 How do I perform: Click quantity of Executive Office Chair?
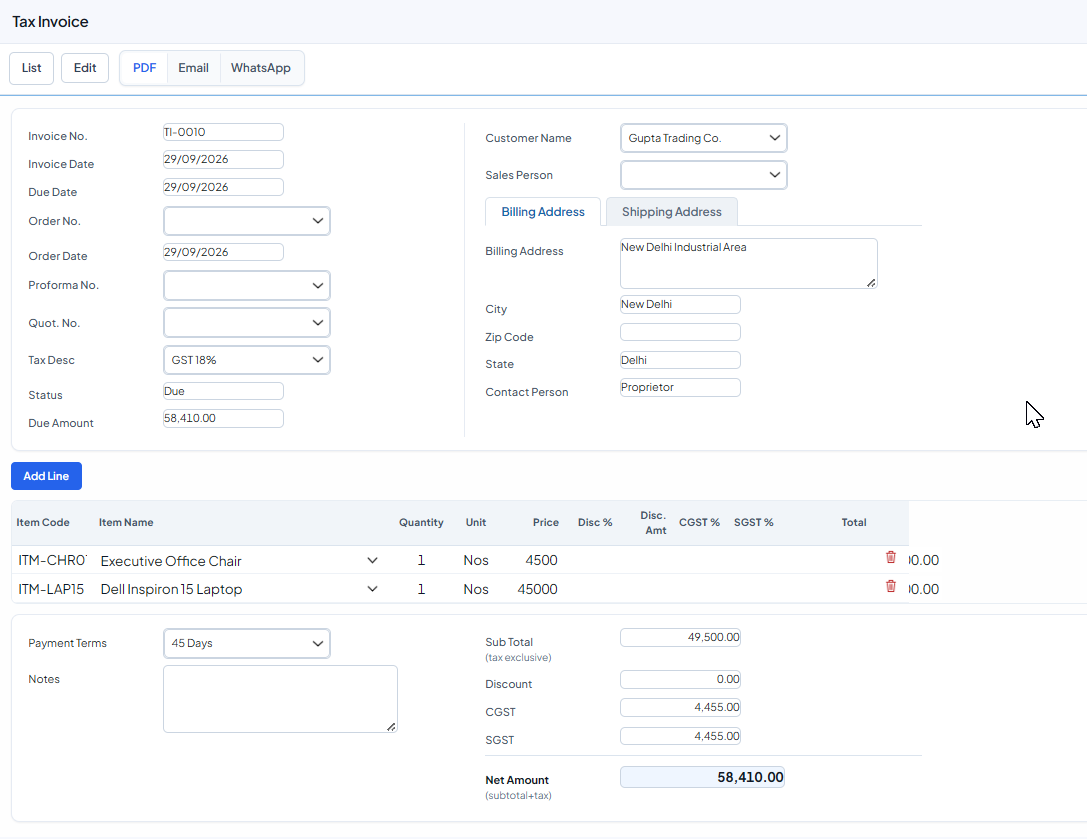pyautogui.click(x=421, y=560)
